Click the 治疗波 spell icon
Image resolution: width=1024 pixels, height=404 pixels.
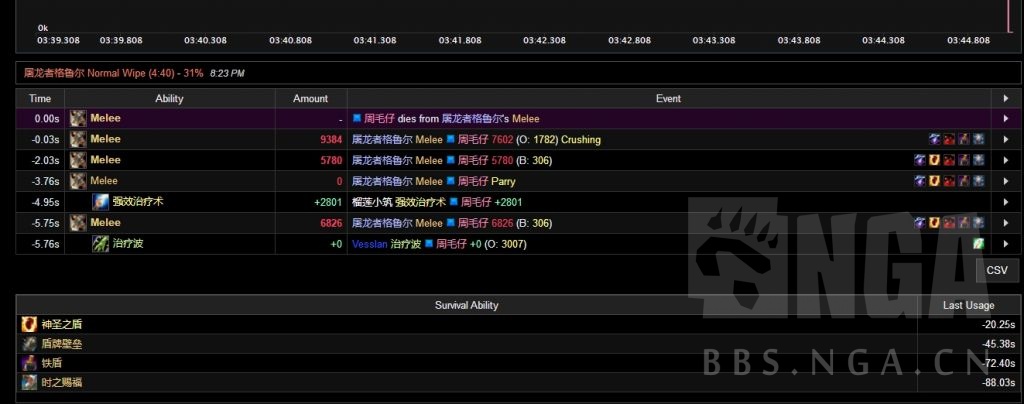point(101,244)
